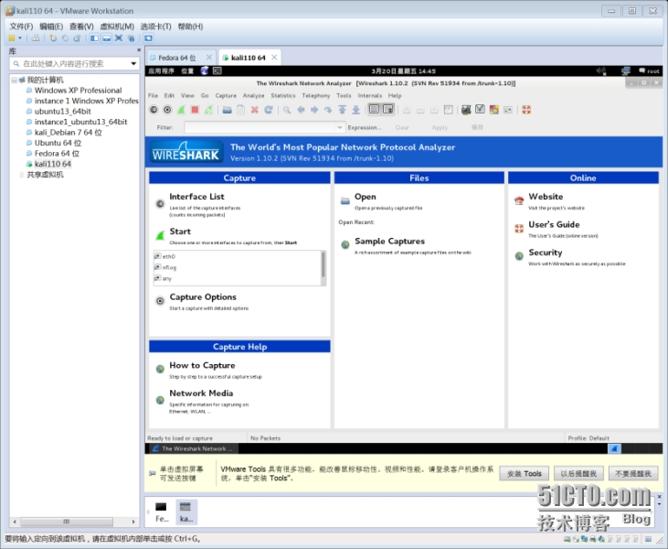Open the Filter field dropdown arrow
668x549 pixels.
pos(340,127)
